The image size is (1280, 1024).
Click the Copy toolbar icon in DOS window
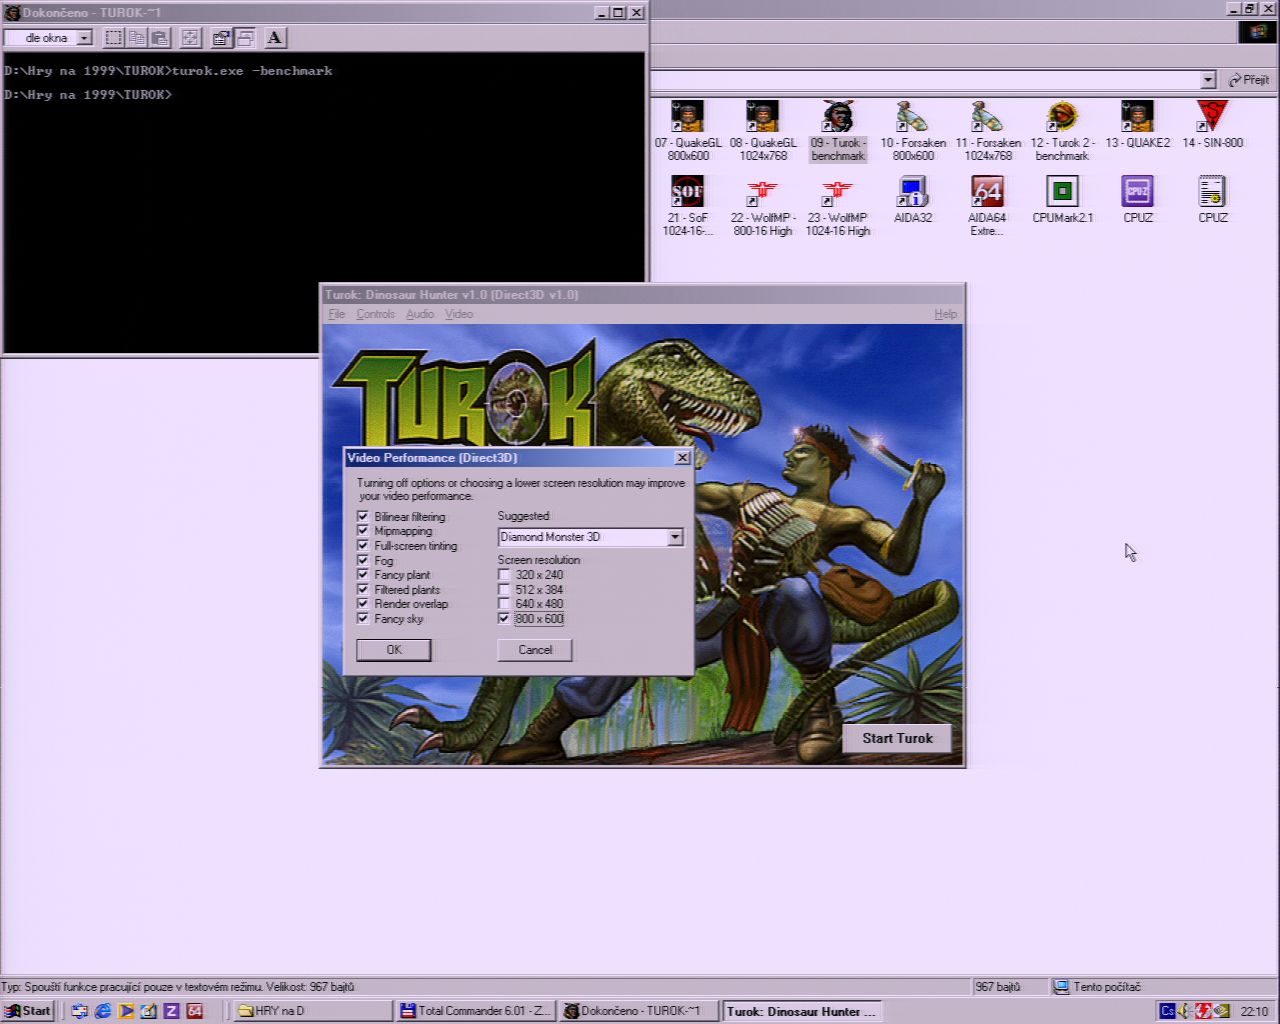(137, 38)
